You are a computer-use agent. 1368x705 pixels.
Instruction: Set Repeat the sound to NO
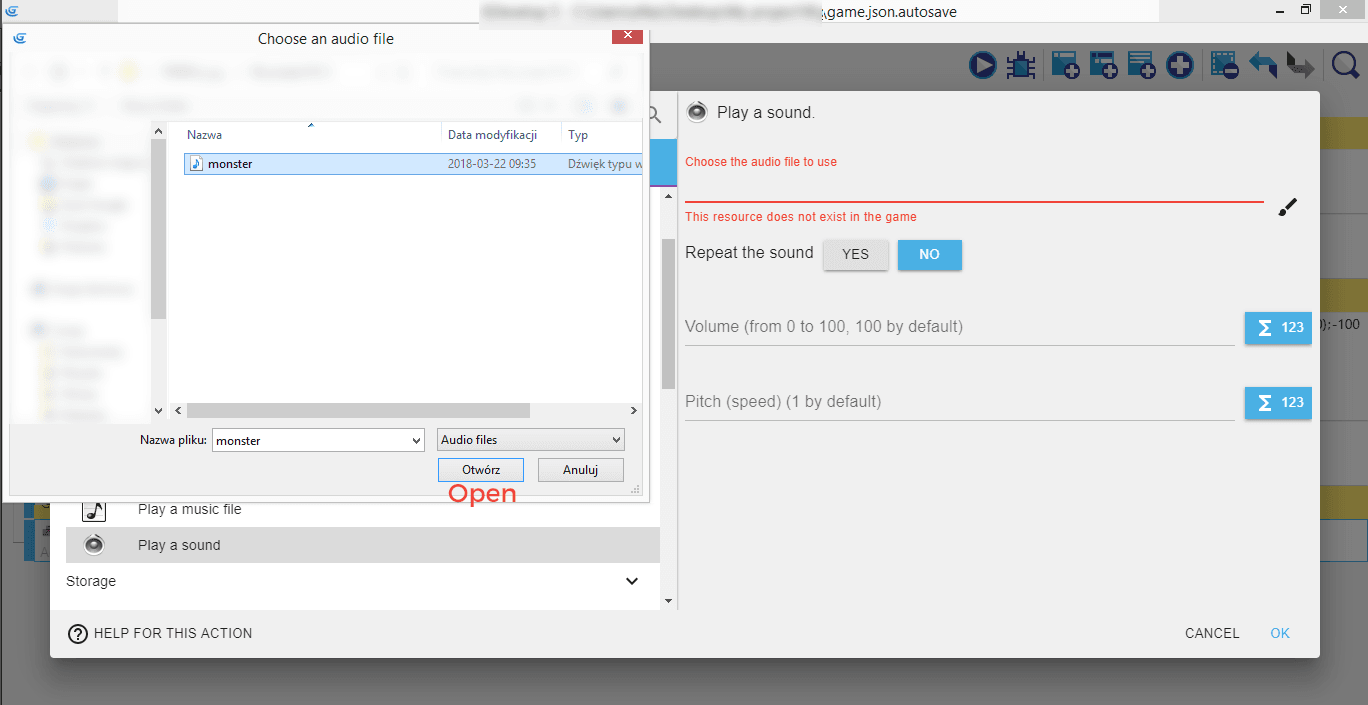pyautogui.click(x=929, y=255)
